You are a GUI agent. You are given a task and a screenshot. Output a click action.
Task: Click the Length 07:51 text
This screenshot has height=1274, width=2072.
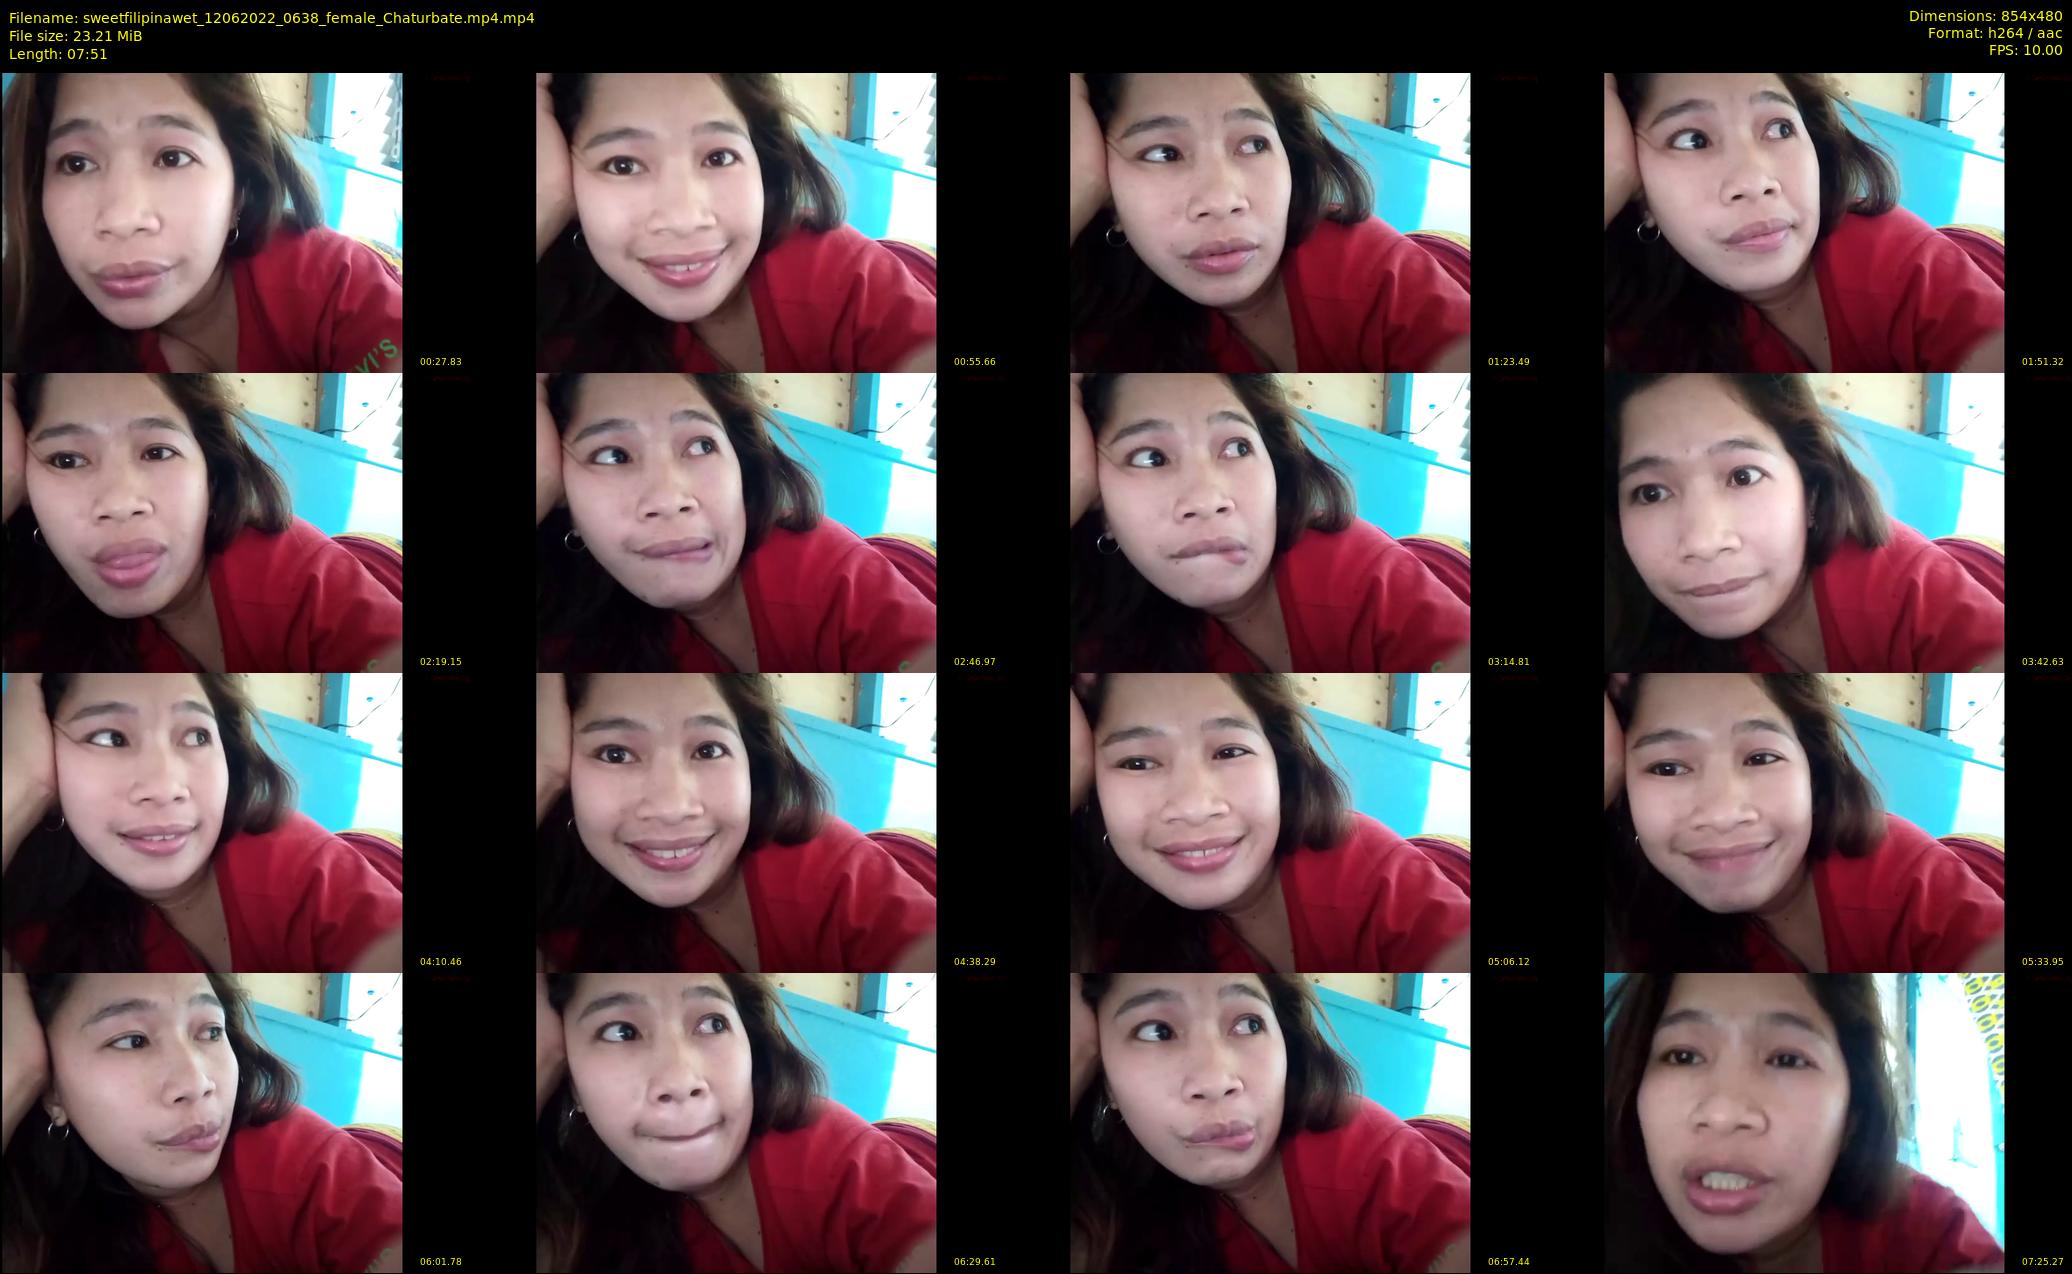[58, 54]
